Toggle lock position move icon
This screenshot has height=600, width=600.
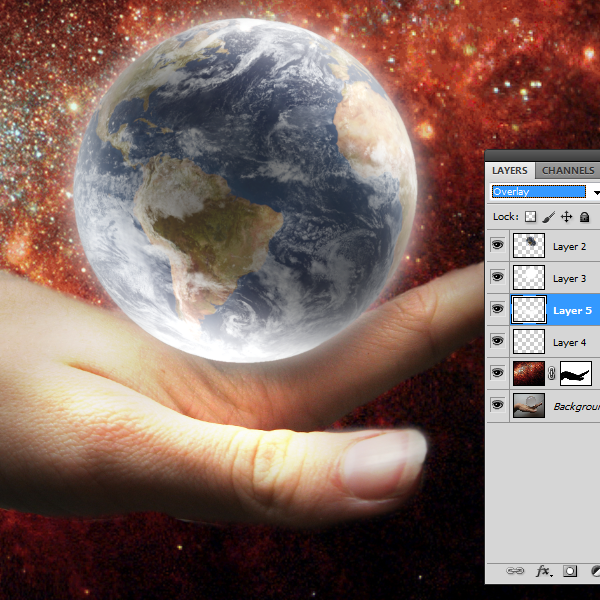566,217
